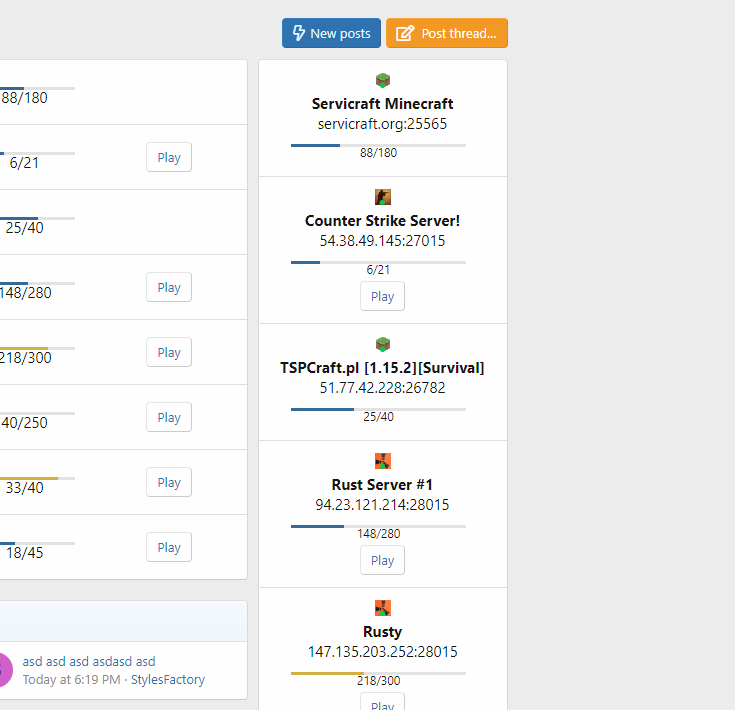Image resolution: width=735 pixels, height=710 pixels.
Task: Open the Servicraft Minecraft server title
Action: 382,104
